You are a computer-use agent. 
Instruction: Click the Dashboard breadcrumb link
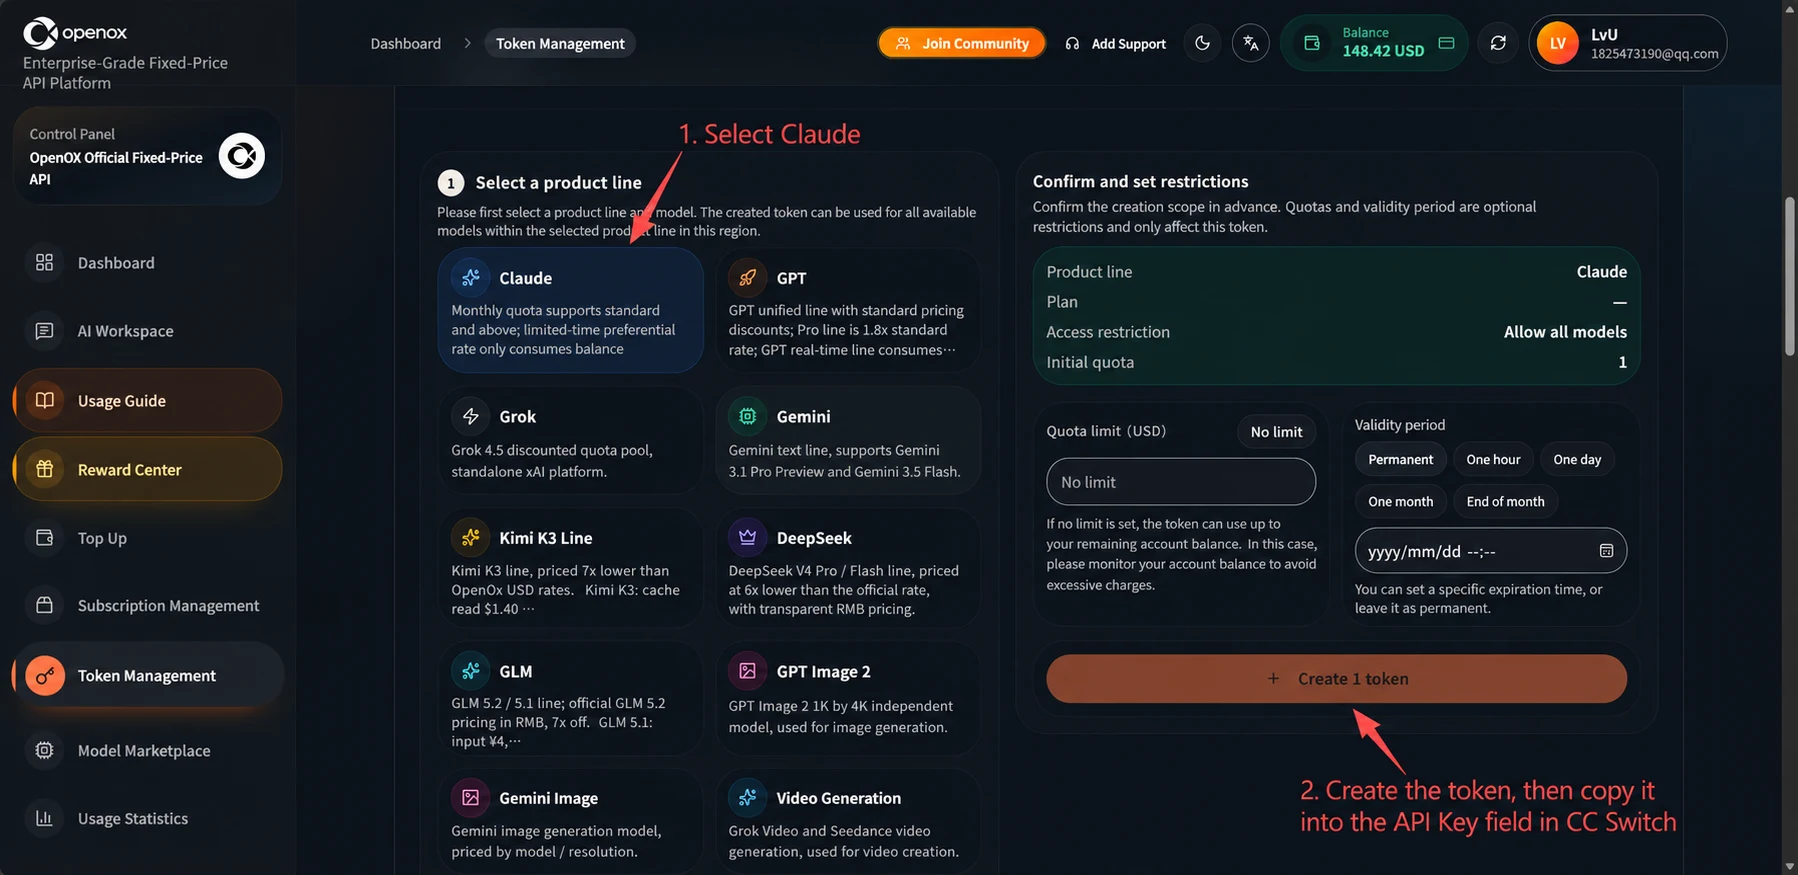[x=405, y=43]
